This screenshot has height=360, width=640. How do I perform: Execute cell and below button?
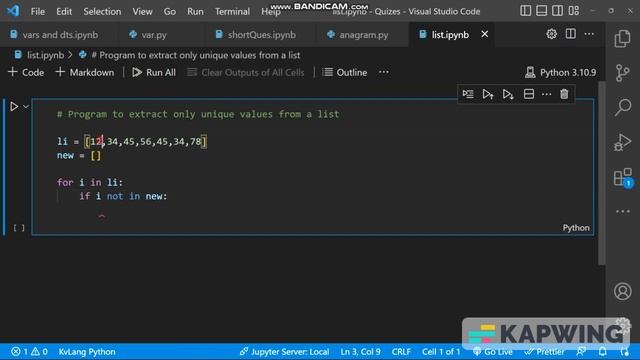click(x=508, y=94)
